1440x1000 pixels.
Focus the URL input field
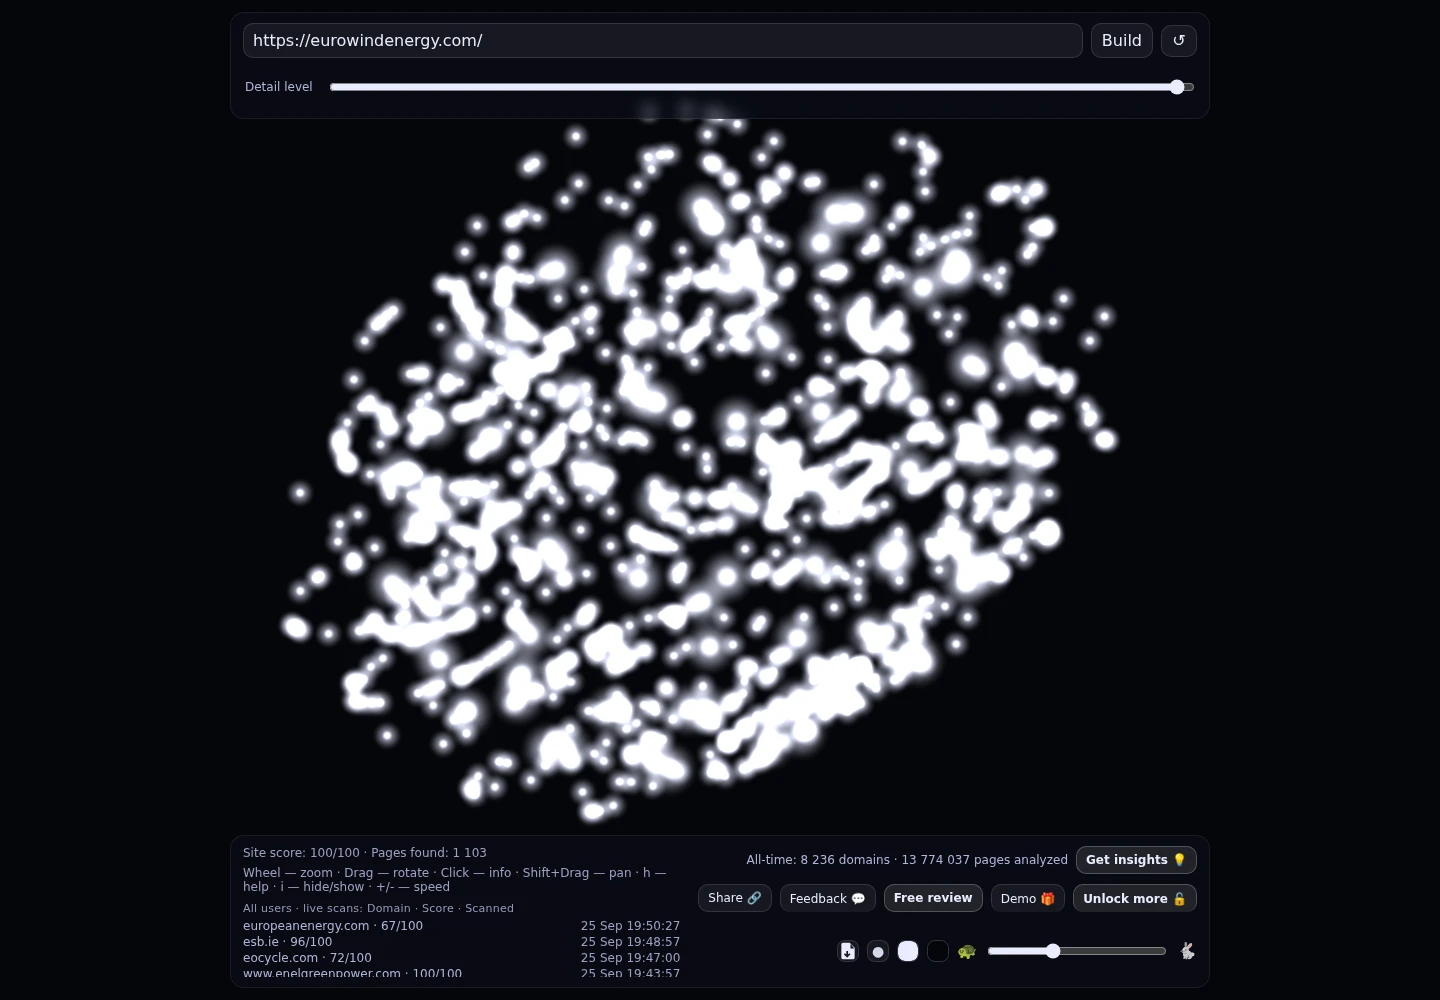pos(663,41)
